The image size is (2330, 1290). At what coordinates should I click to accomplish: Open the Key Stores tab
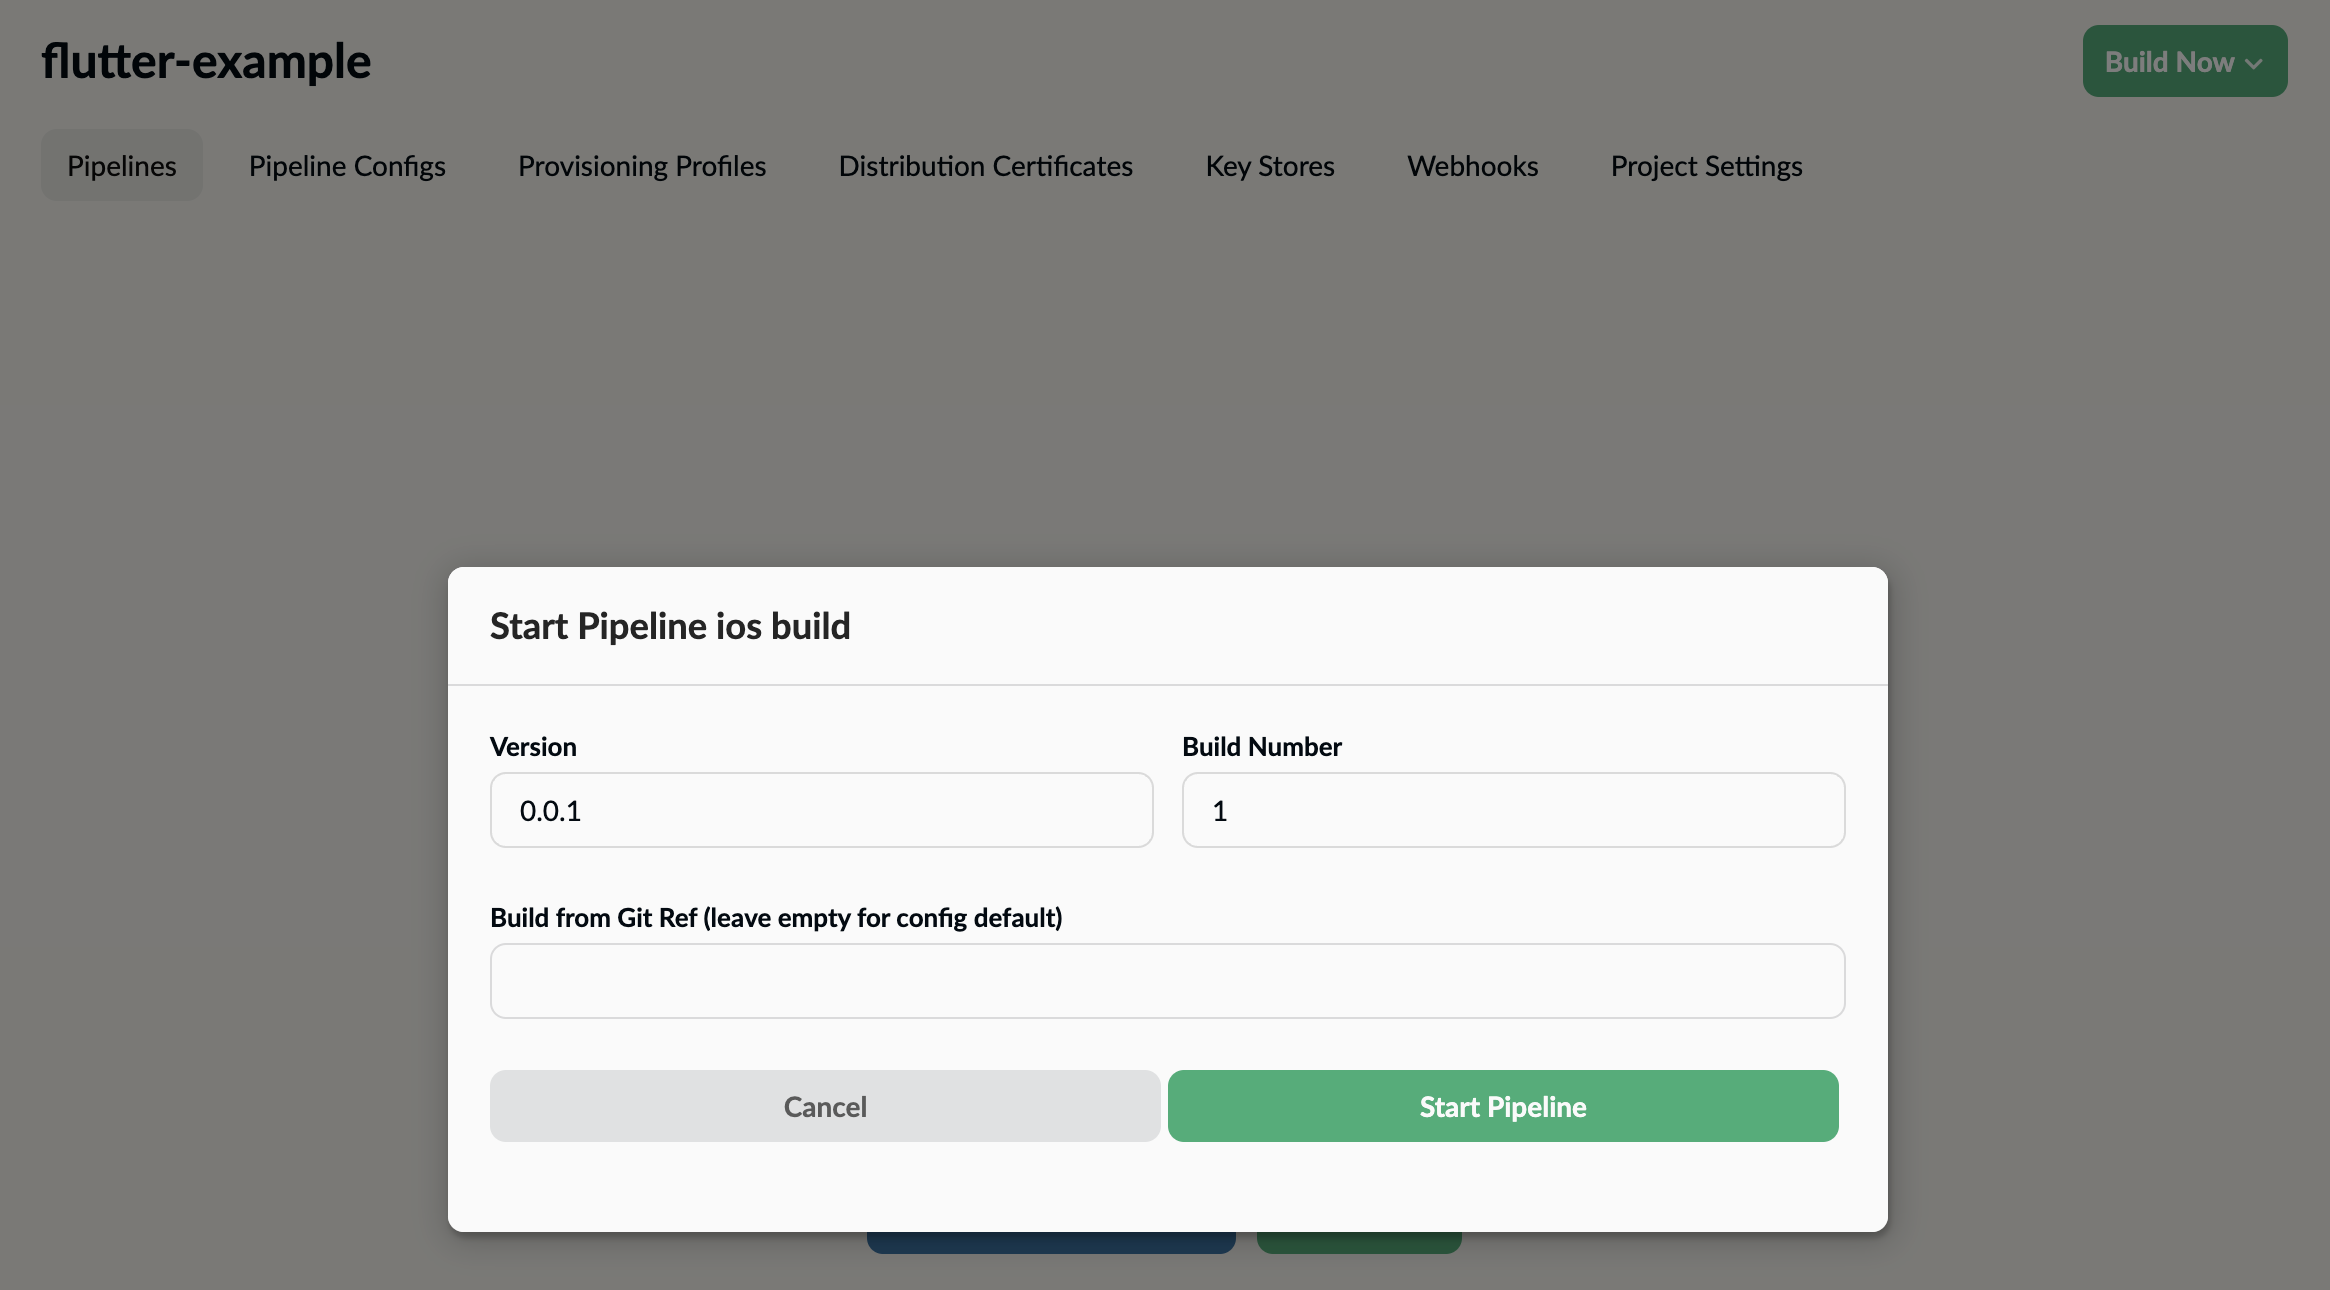click(x=1269, y=166)
